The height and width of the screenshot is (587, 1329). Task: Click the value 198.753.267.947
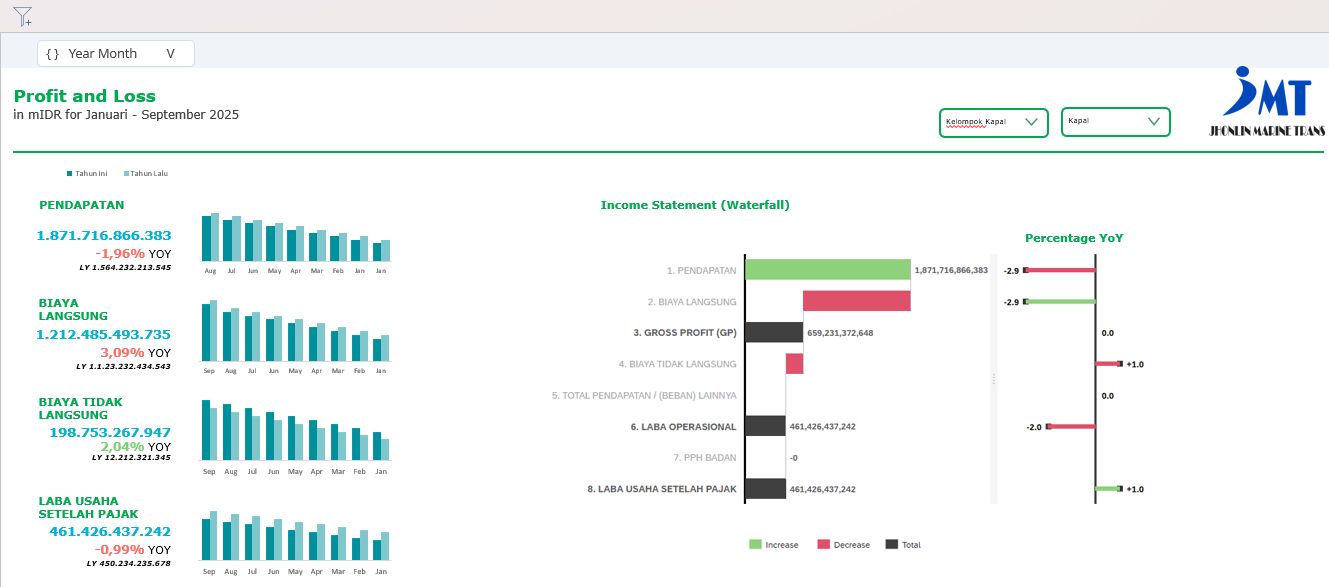pos(110,433)
